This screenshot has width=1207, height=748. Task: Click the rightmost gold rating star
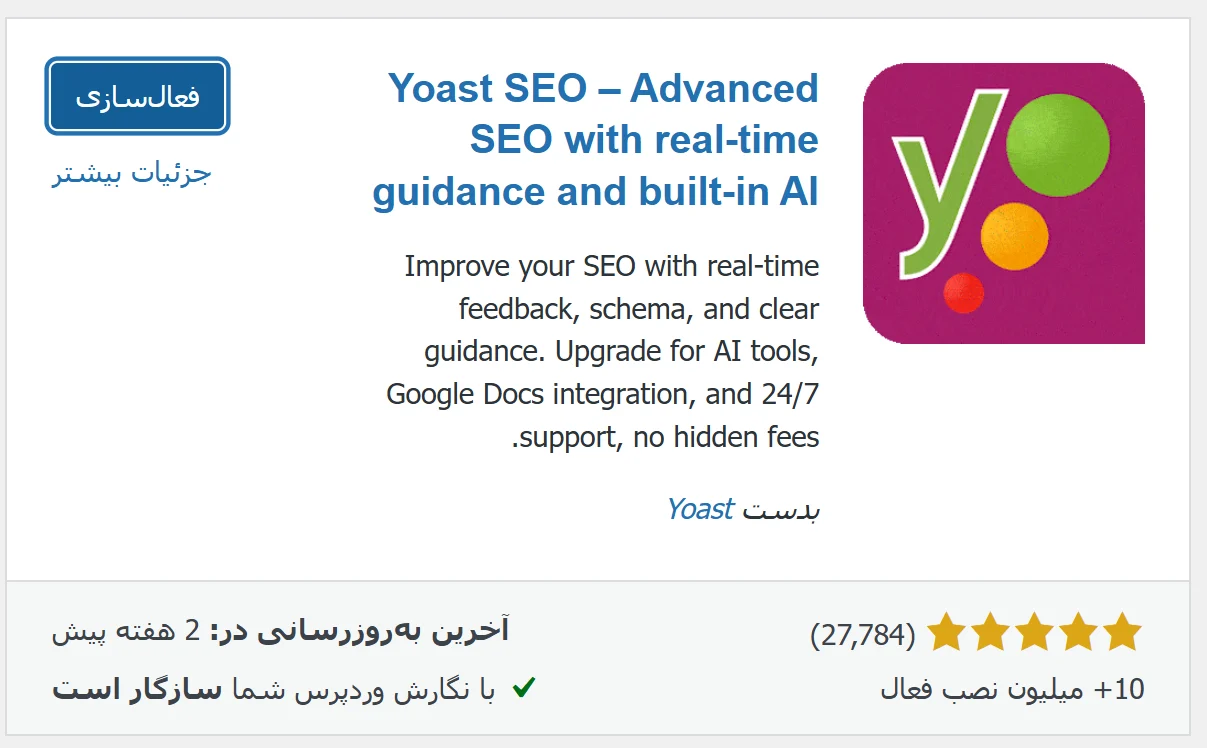coord(1122,633)
